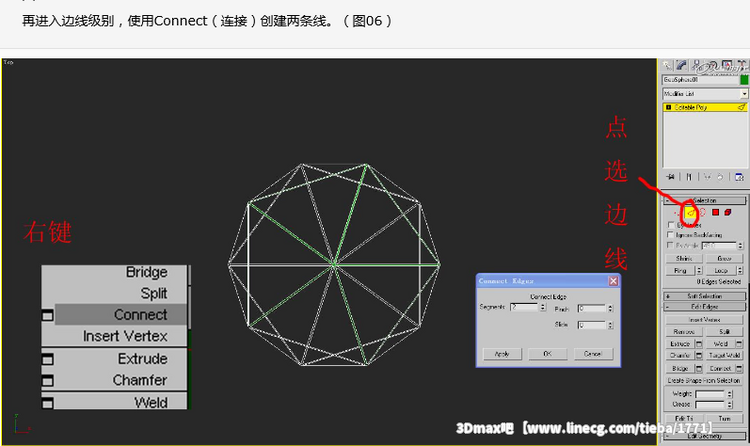Toggle Show End Result icon
750x446 pixels.
689,177
